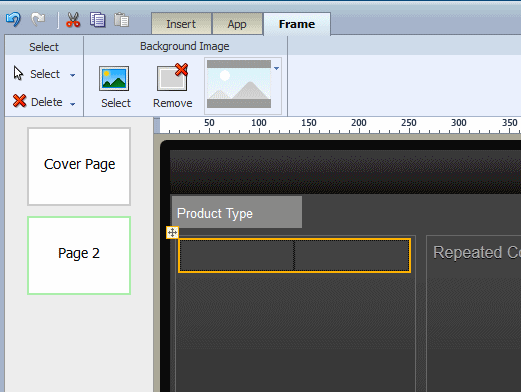Click the move handle on selected grid
Image resolution: width=521 pixels, height=392 pixels.
pos(172,232)
